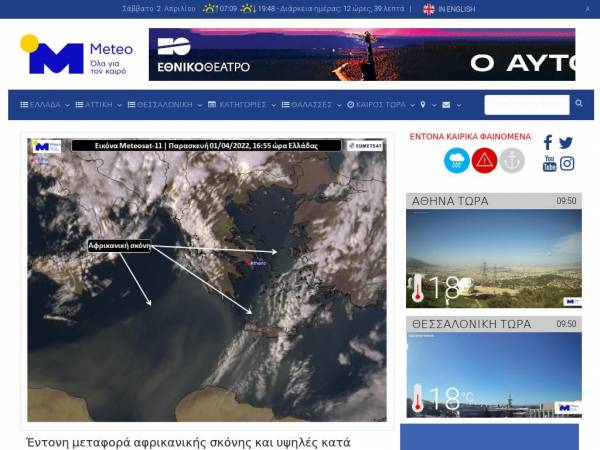This screenshot has width=600, height=450.
Task: Open the YouTube channel icon
Action: pyautogui.click(x=549, y=163)
